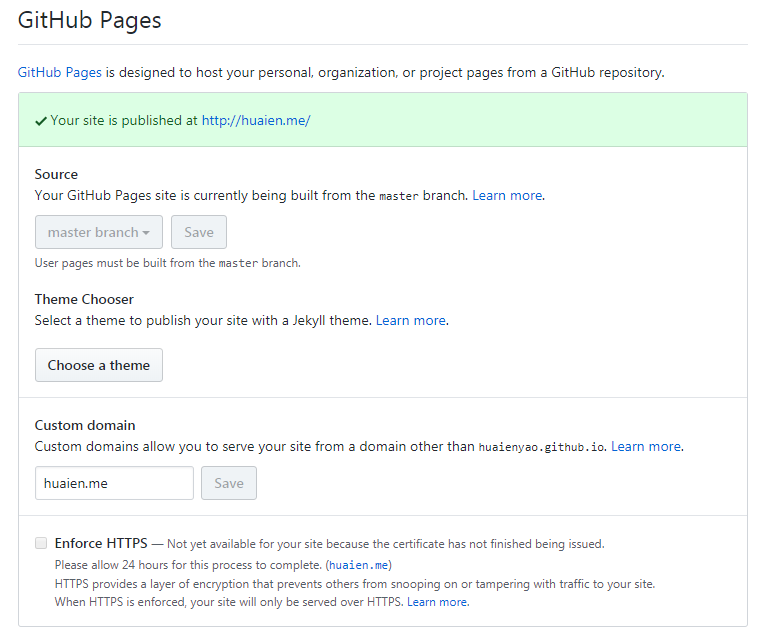The width and height of the screenshot is (772, 642).
Task: Click the Source section heading
Action: click(56, 174)
